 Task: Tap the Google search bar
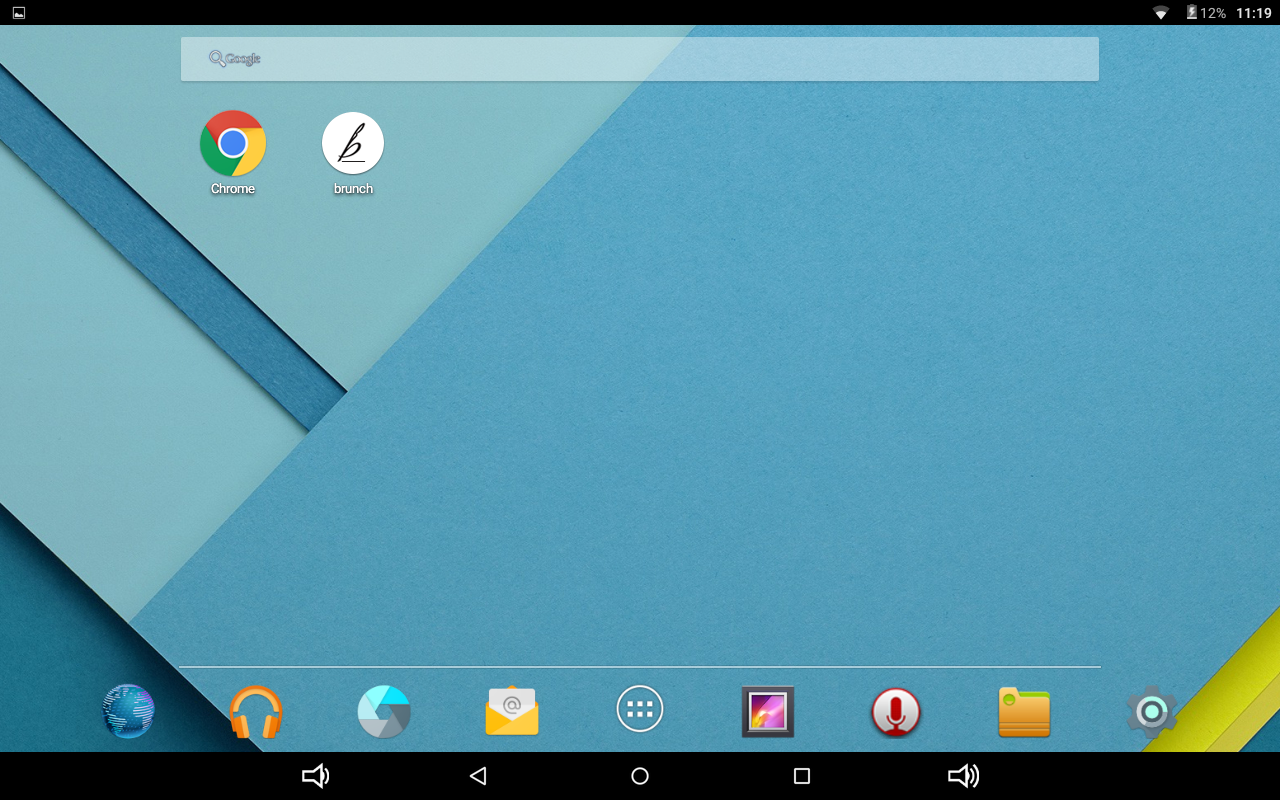pyautogui.click(x=639, y=58)
